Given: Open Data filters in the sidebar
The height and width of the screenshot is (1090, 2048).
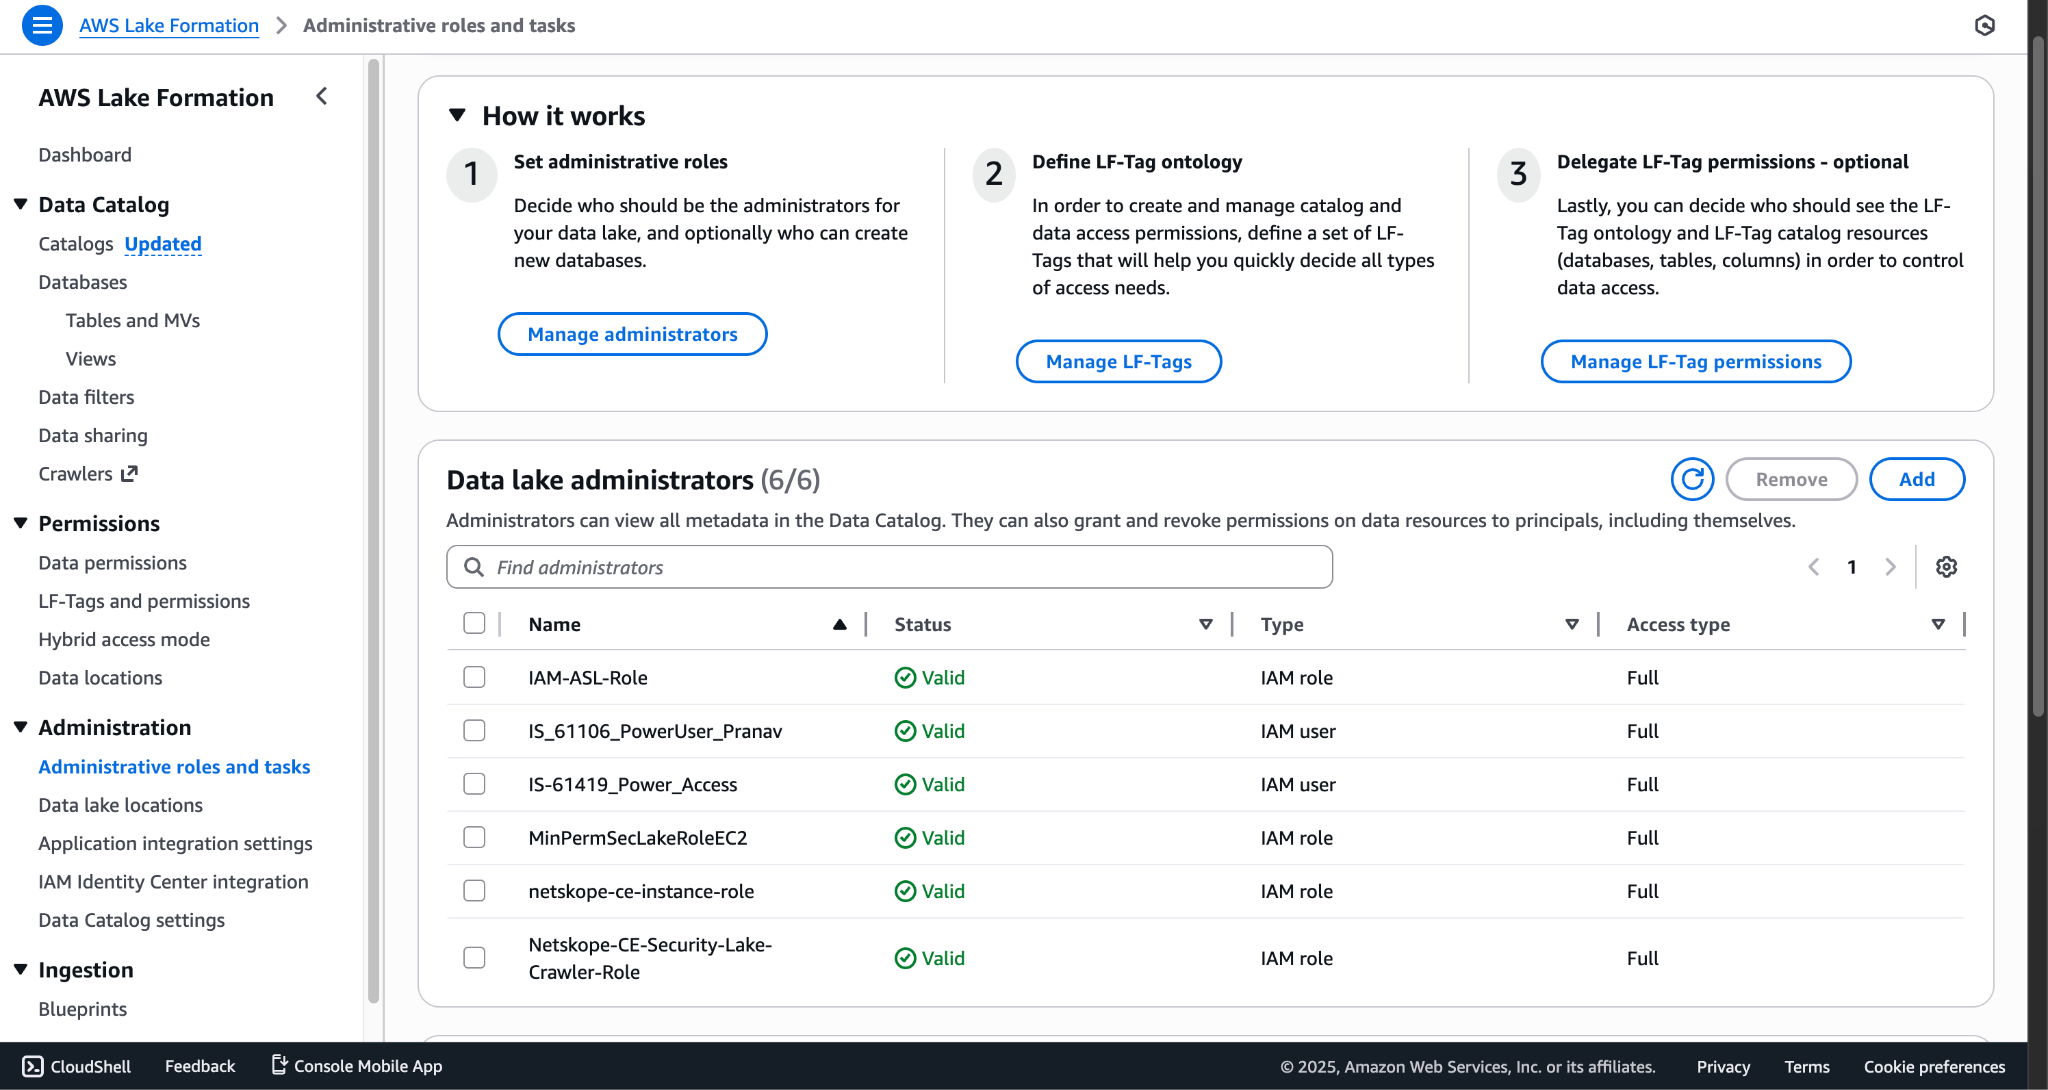Looking at the screenshot, I should [x=86, y=397].
